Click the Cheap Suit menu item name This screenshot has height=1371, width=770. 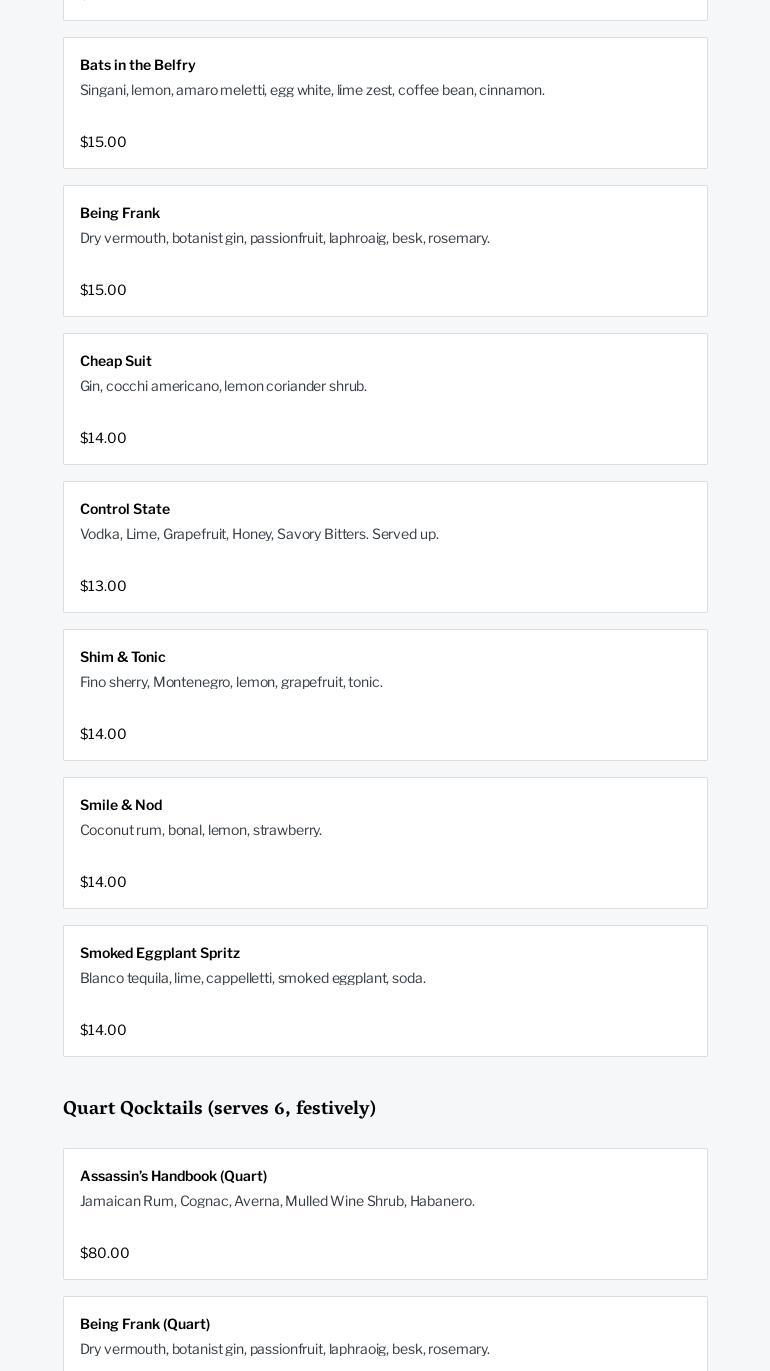[x=116, y=361]
